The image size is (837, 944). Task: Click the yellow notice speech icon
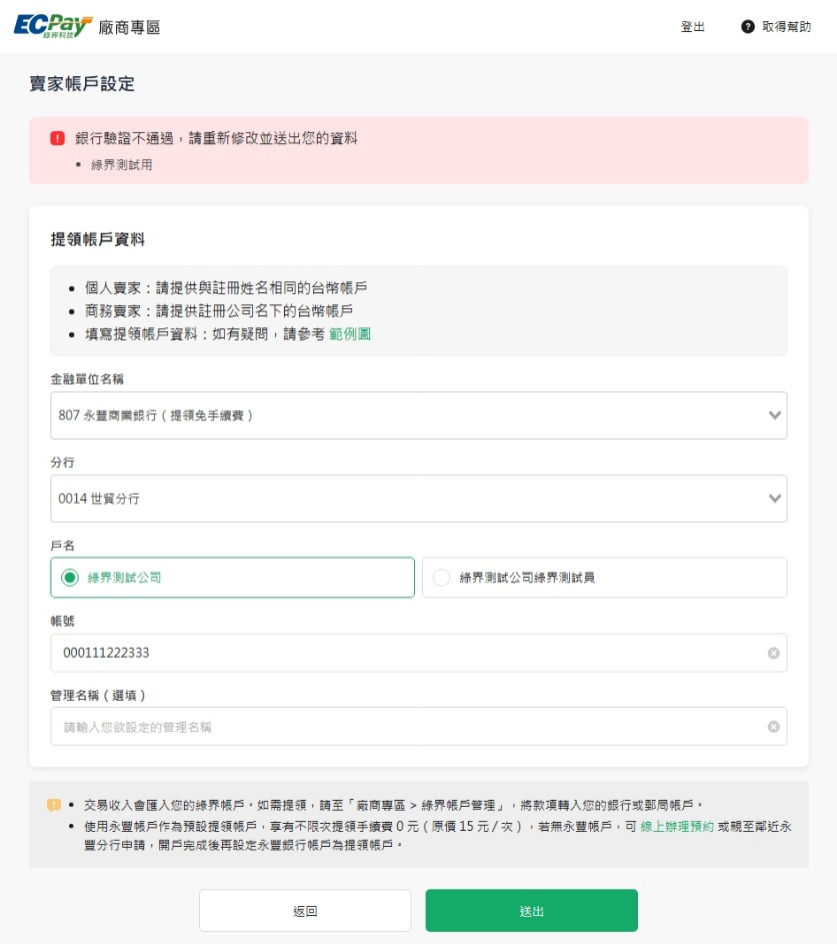pos(54,805)
